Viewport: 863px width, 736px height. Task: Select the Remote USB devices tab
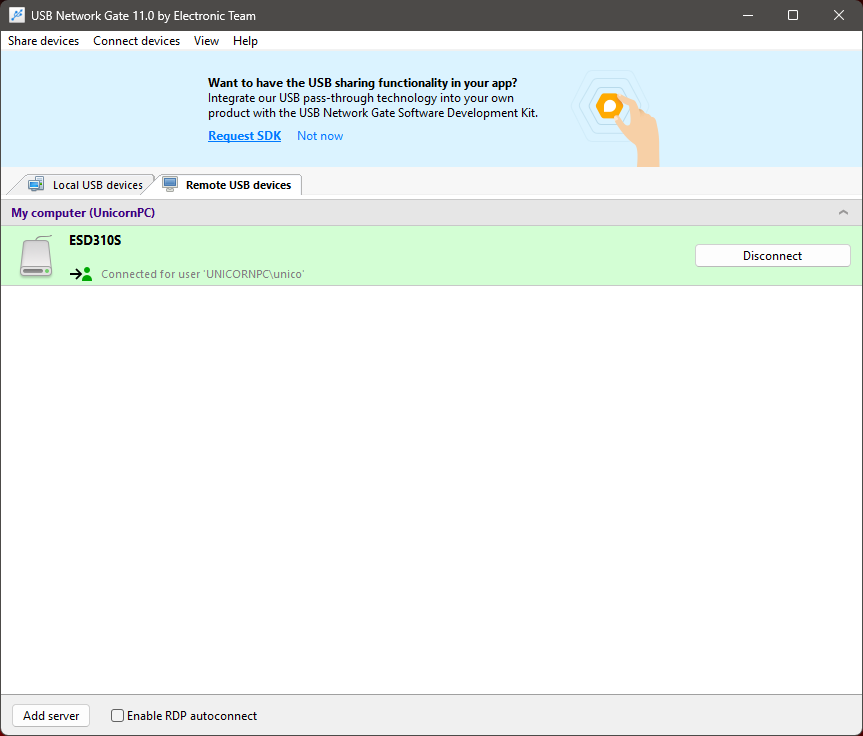point(238,185)
